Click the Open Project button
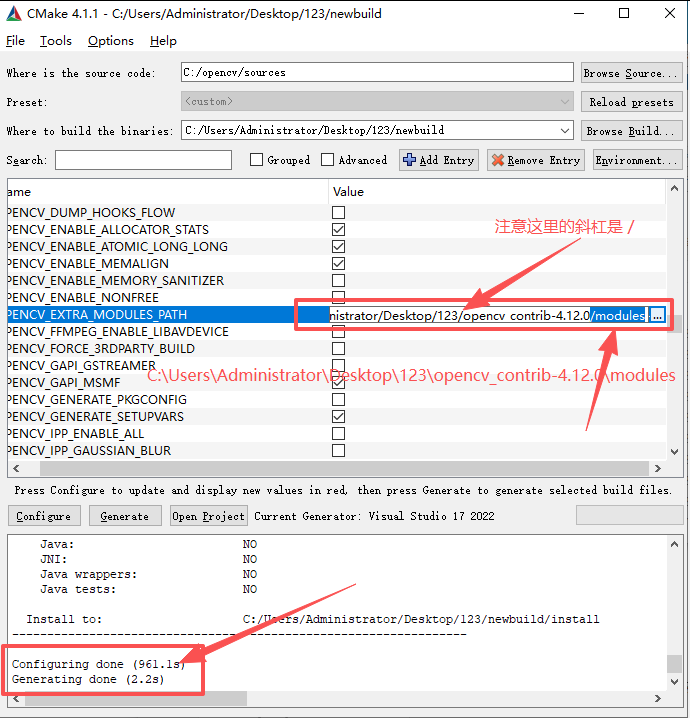 [x=209, y=516]
